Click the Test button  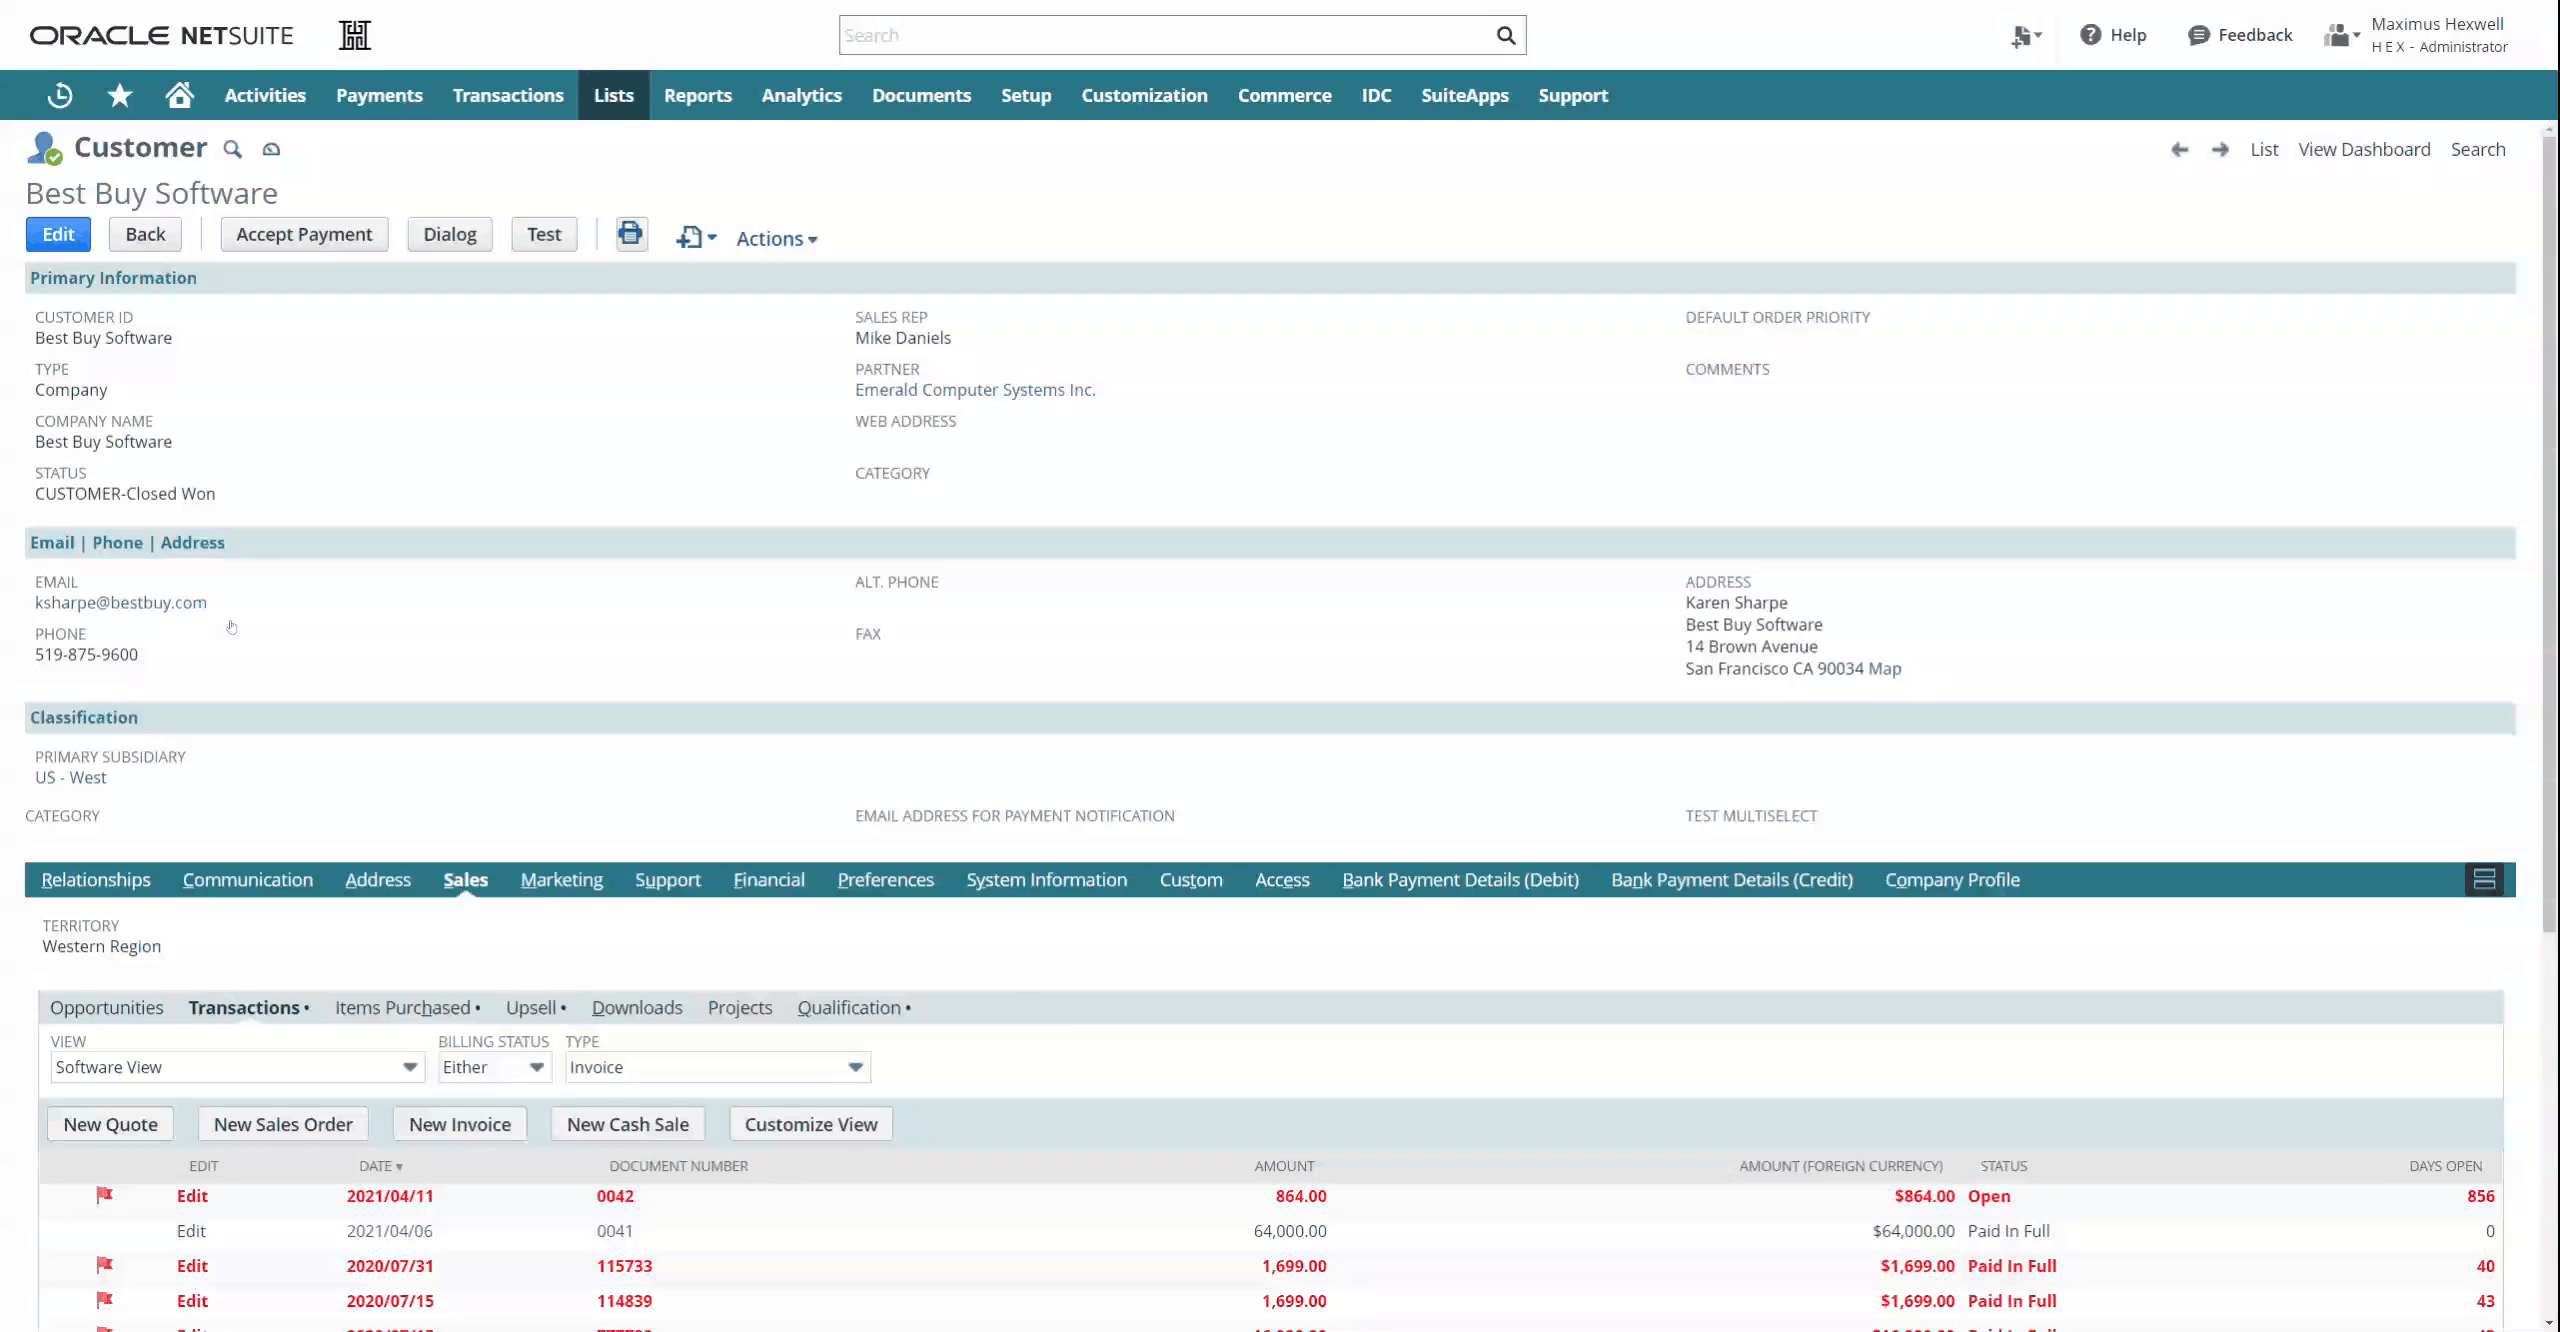[544, 234]
